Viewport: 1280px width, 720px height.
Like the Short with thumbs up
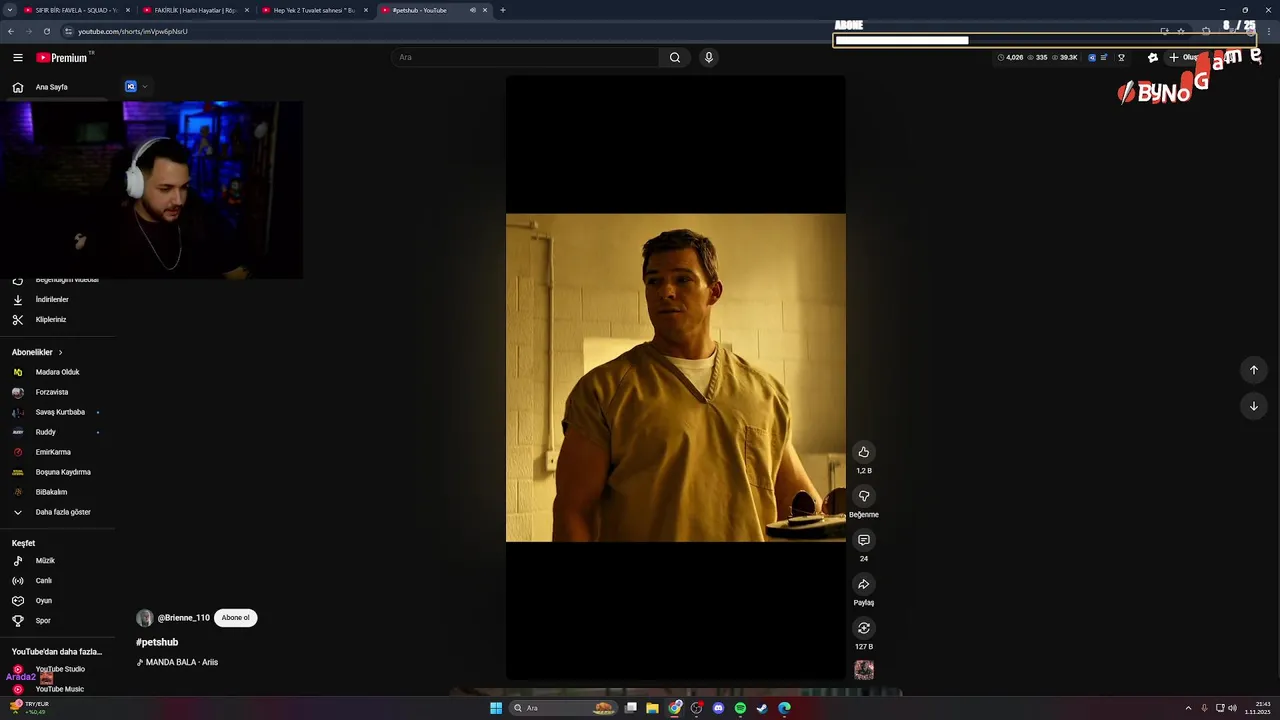(x=864, y=452)
